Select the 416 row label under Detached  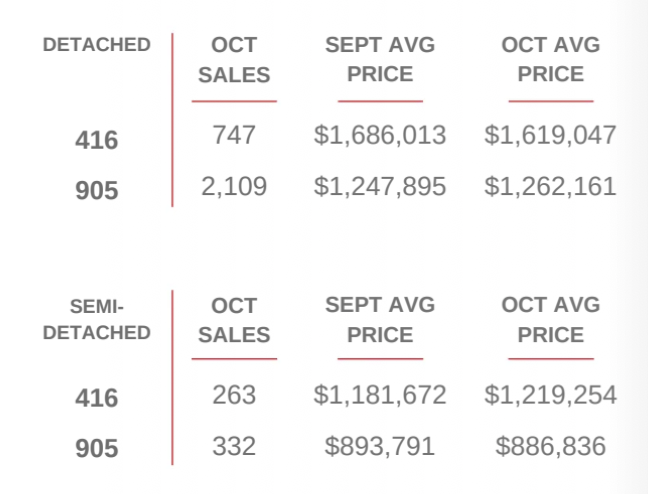point(97,141)
